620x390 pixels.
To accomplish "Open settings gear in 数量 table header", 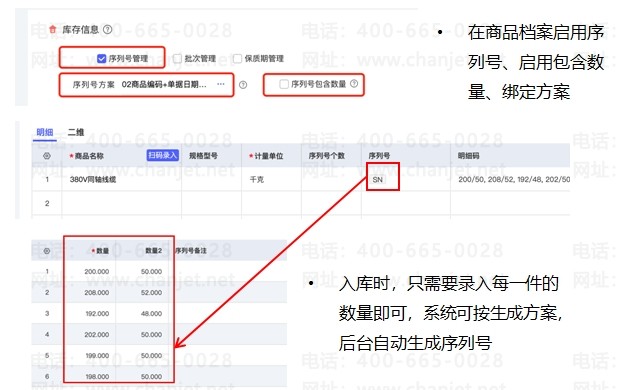I will (x=47, y=251).
